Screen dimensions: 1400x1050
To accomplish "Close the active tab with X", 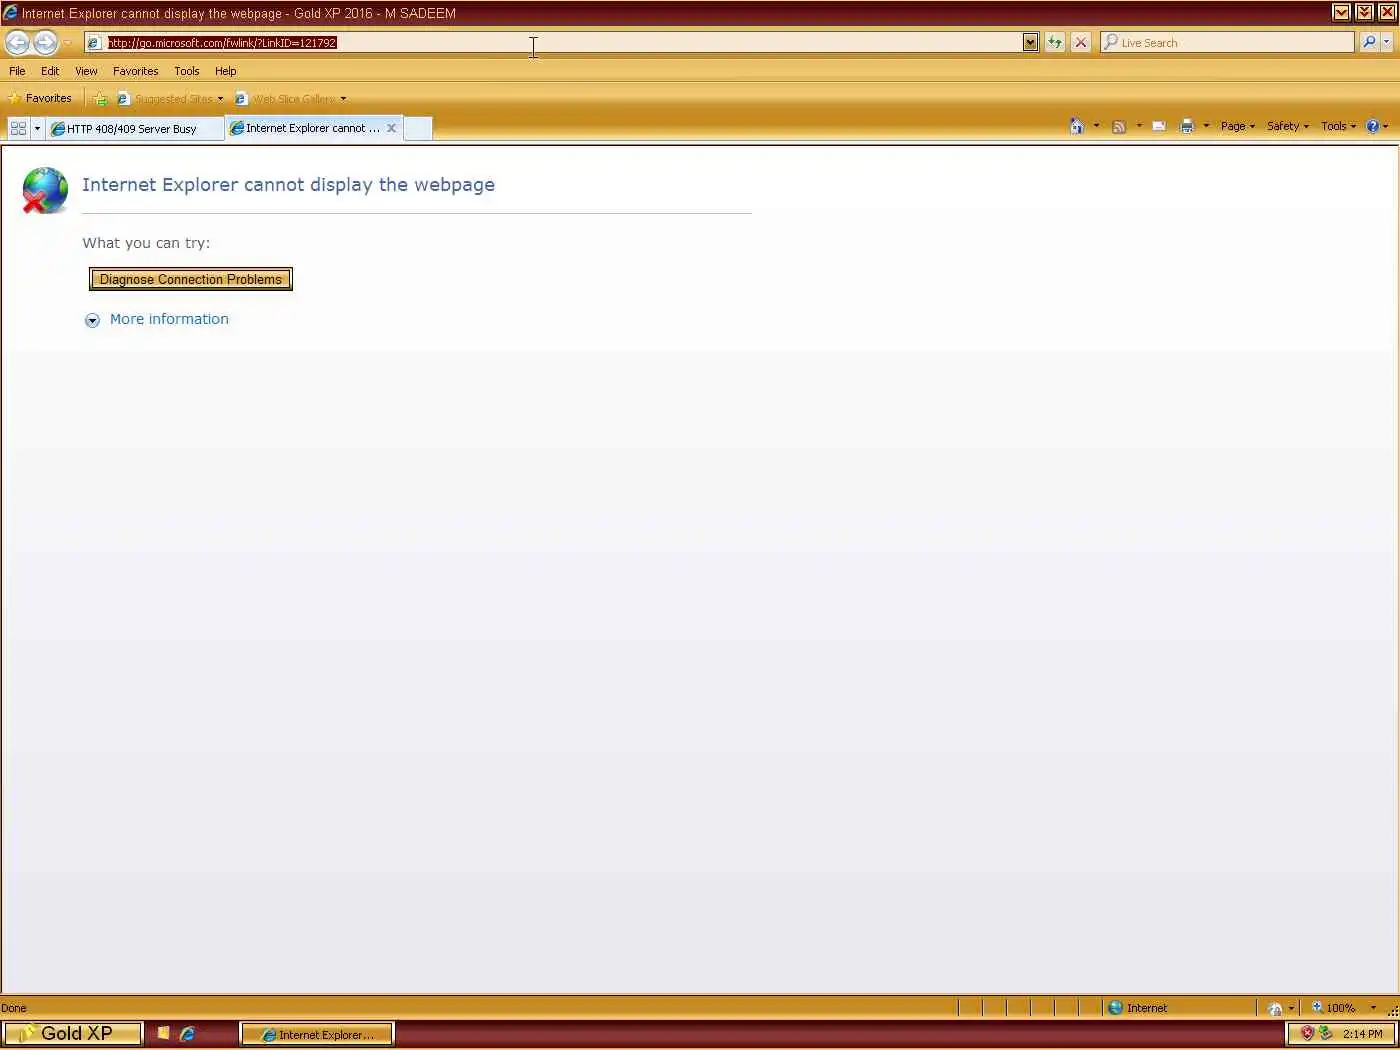I will tap(391, 128).
